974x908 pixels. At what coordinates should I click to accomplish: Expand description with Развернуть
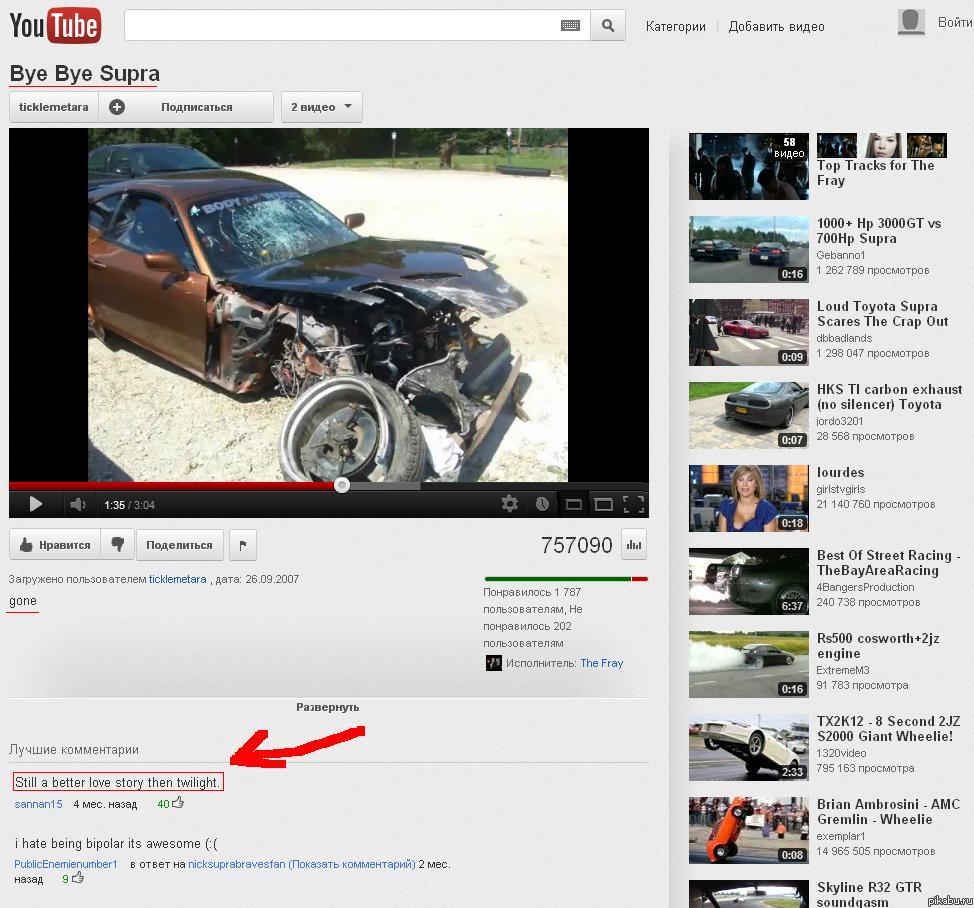(327, 707)
